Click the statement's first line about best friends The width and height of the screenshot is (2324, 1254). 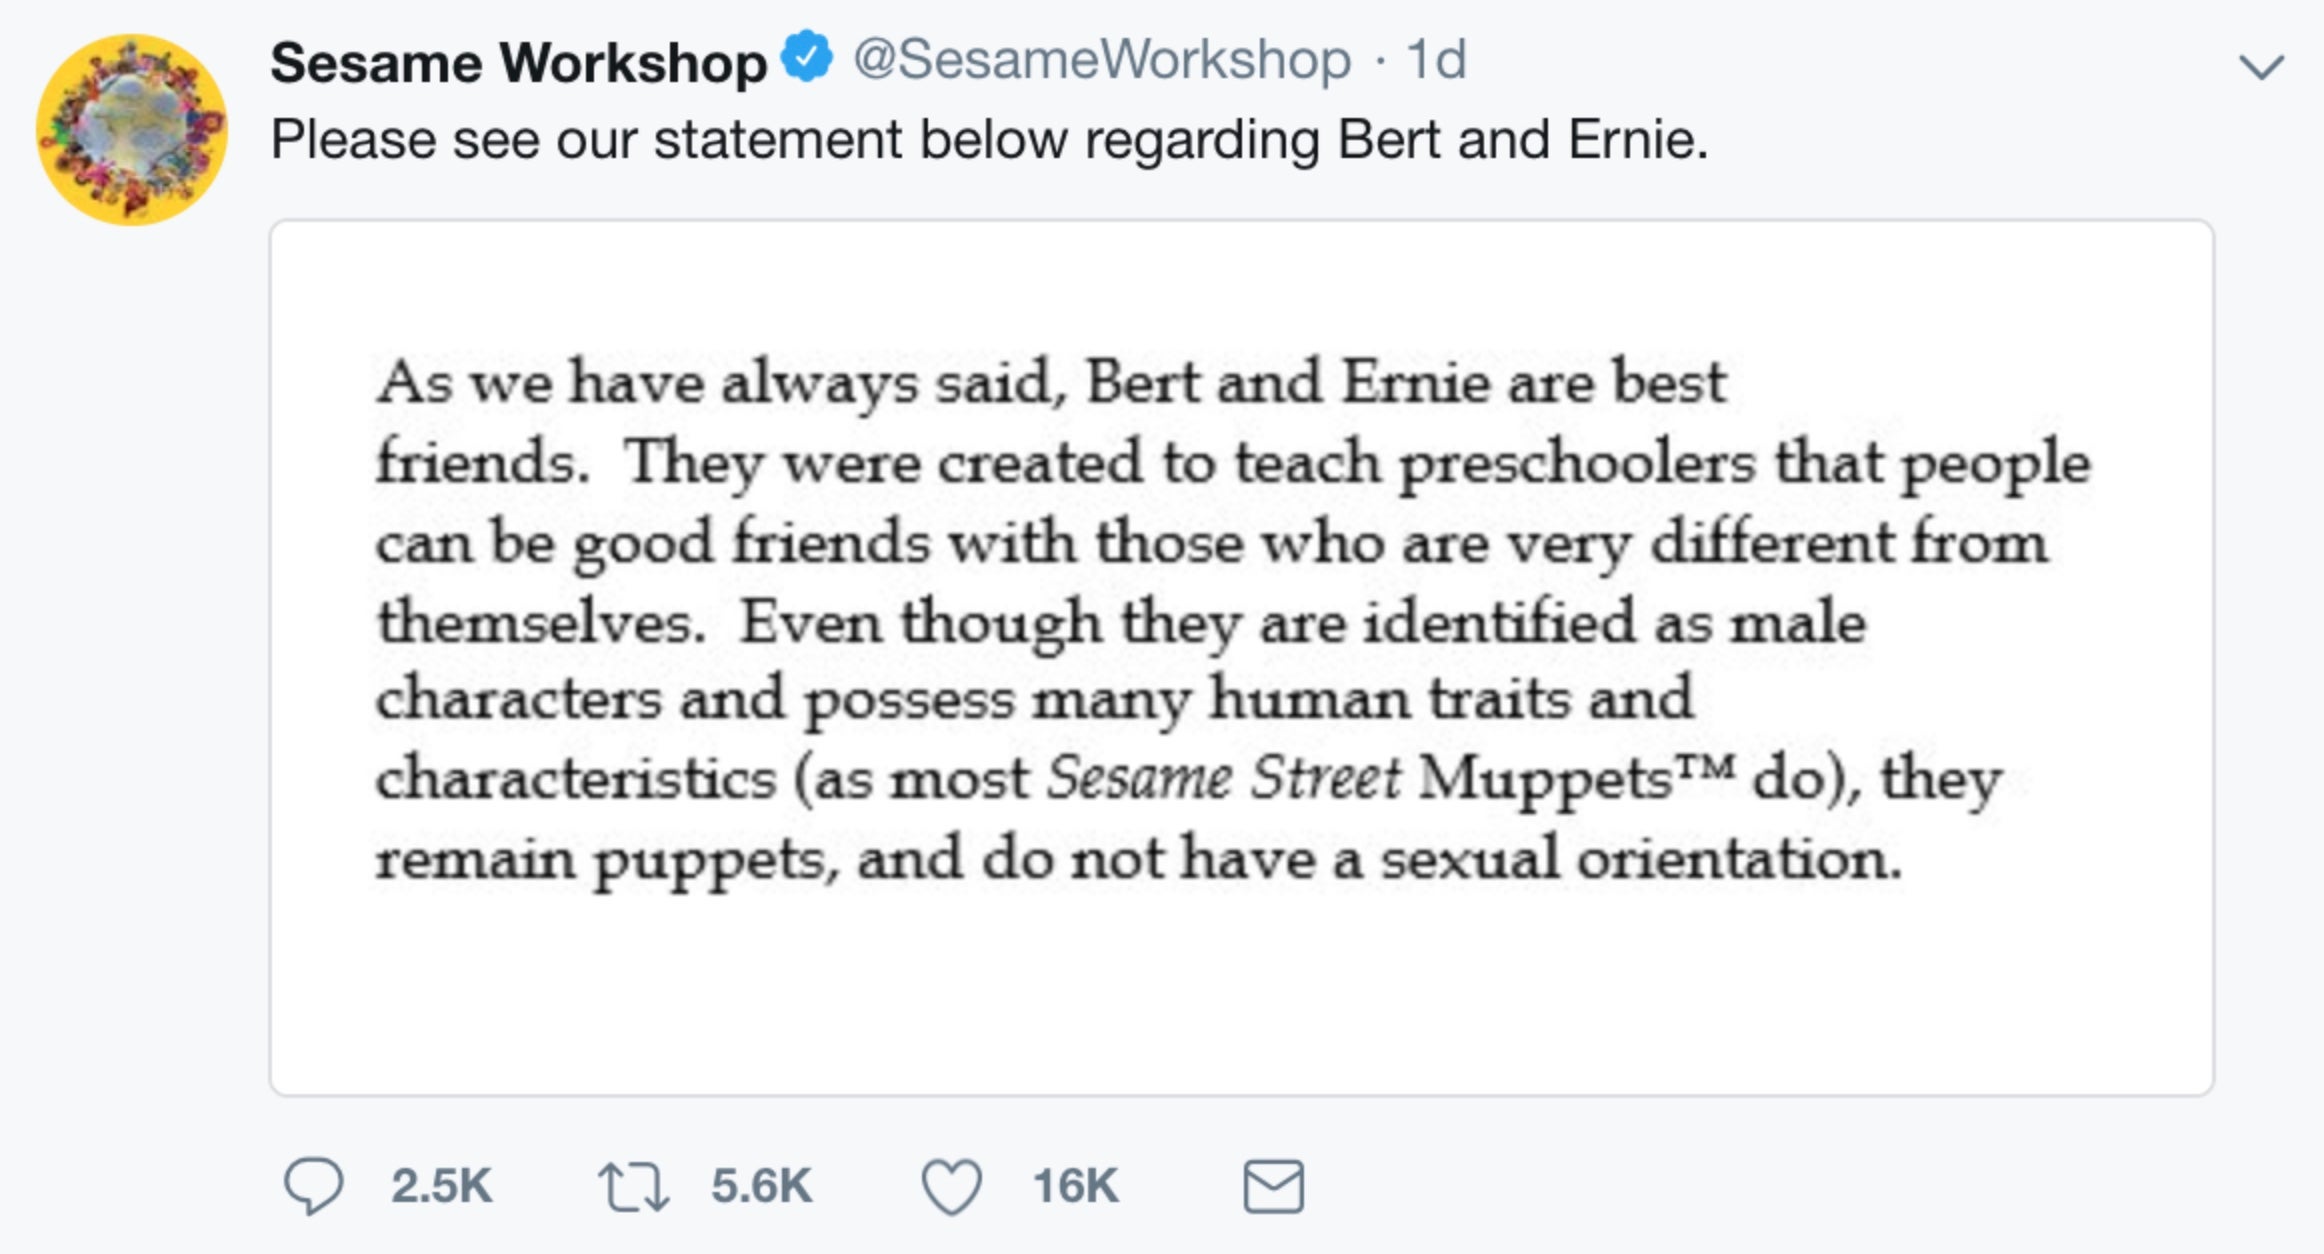(x=1051, y=384)
